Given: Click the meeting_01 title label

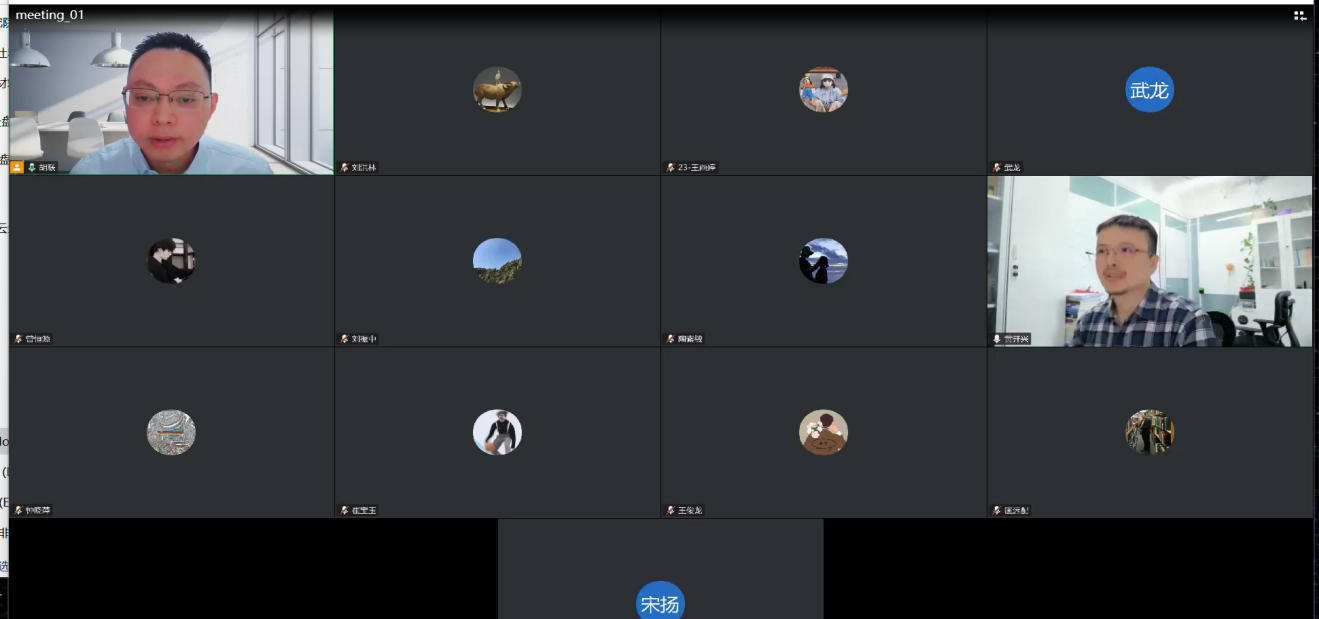Looking at the screenshot, I should pyautogui.click(x=50, y=15).
